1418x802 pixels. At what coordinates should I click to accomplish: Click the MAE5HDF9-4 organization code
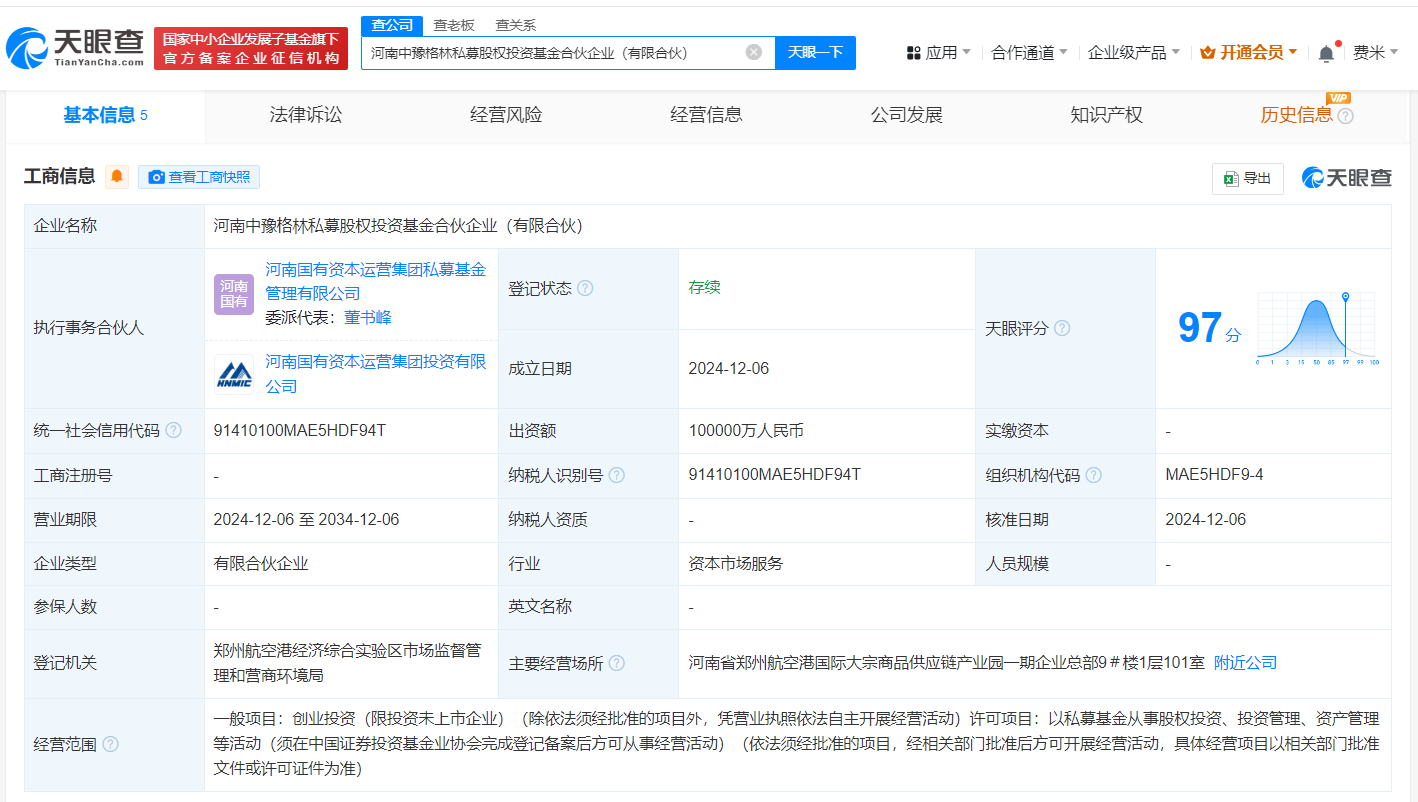coord(1214,475)
